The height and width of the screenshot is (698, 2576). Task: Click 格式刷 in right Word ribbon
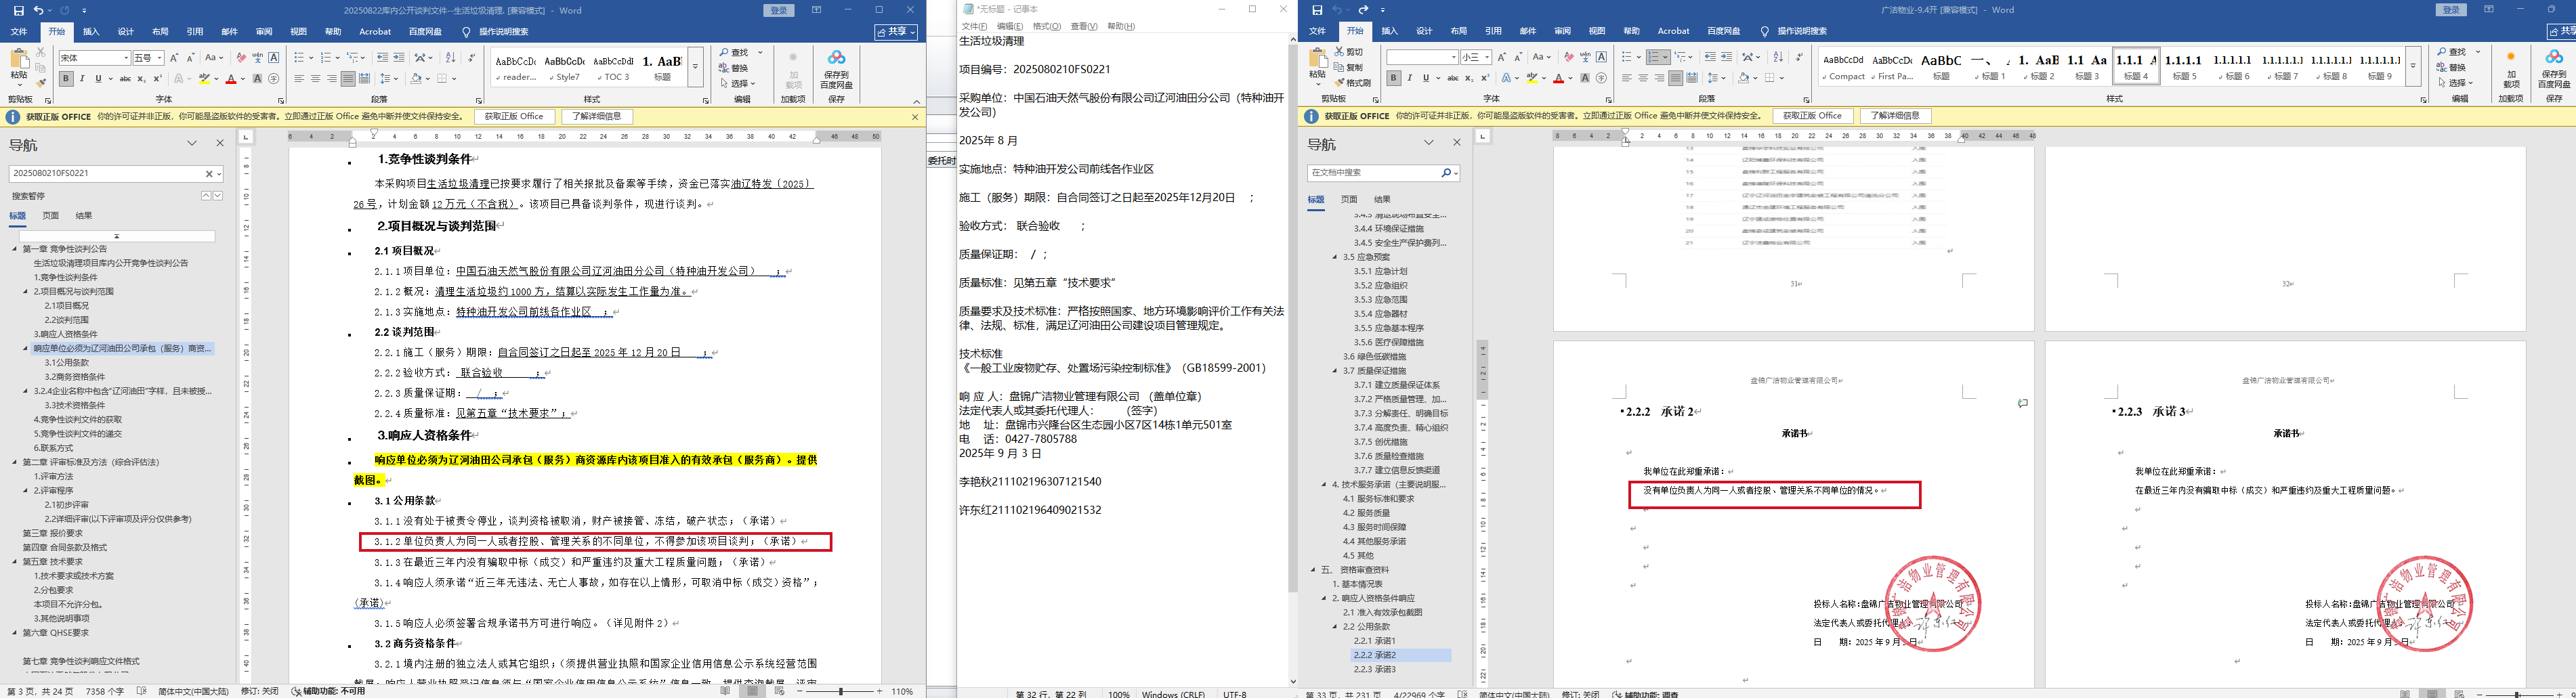[1352, 83]
